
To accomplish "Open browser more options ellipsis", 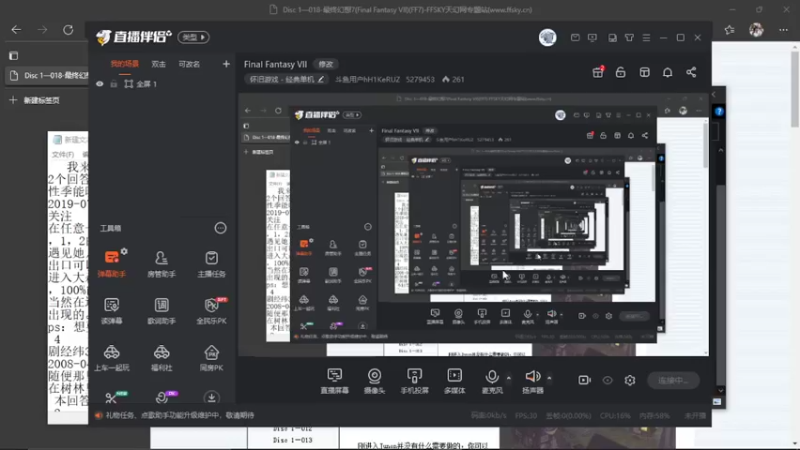I will tap(783, 30).
